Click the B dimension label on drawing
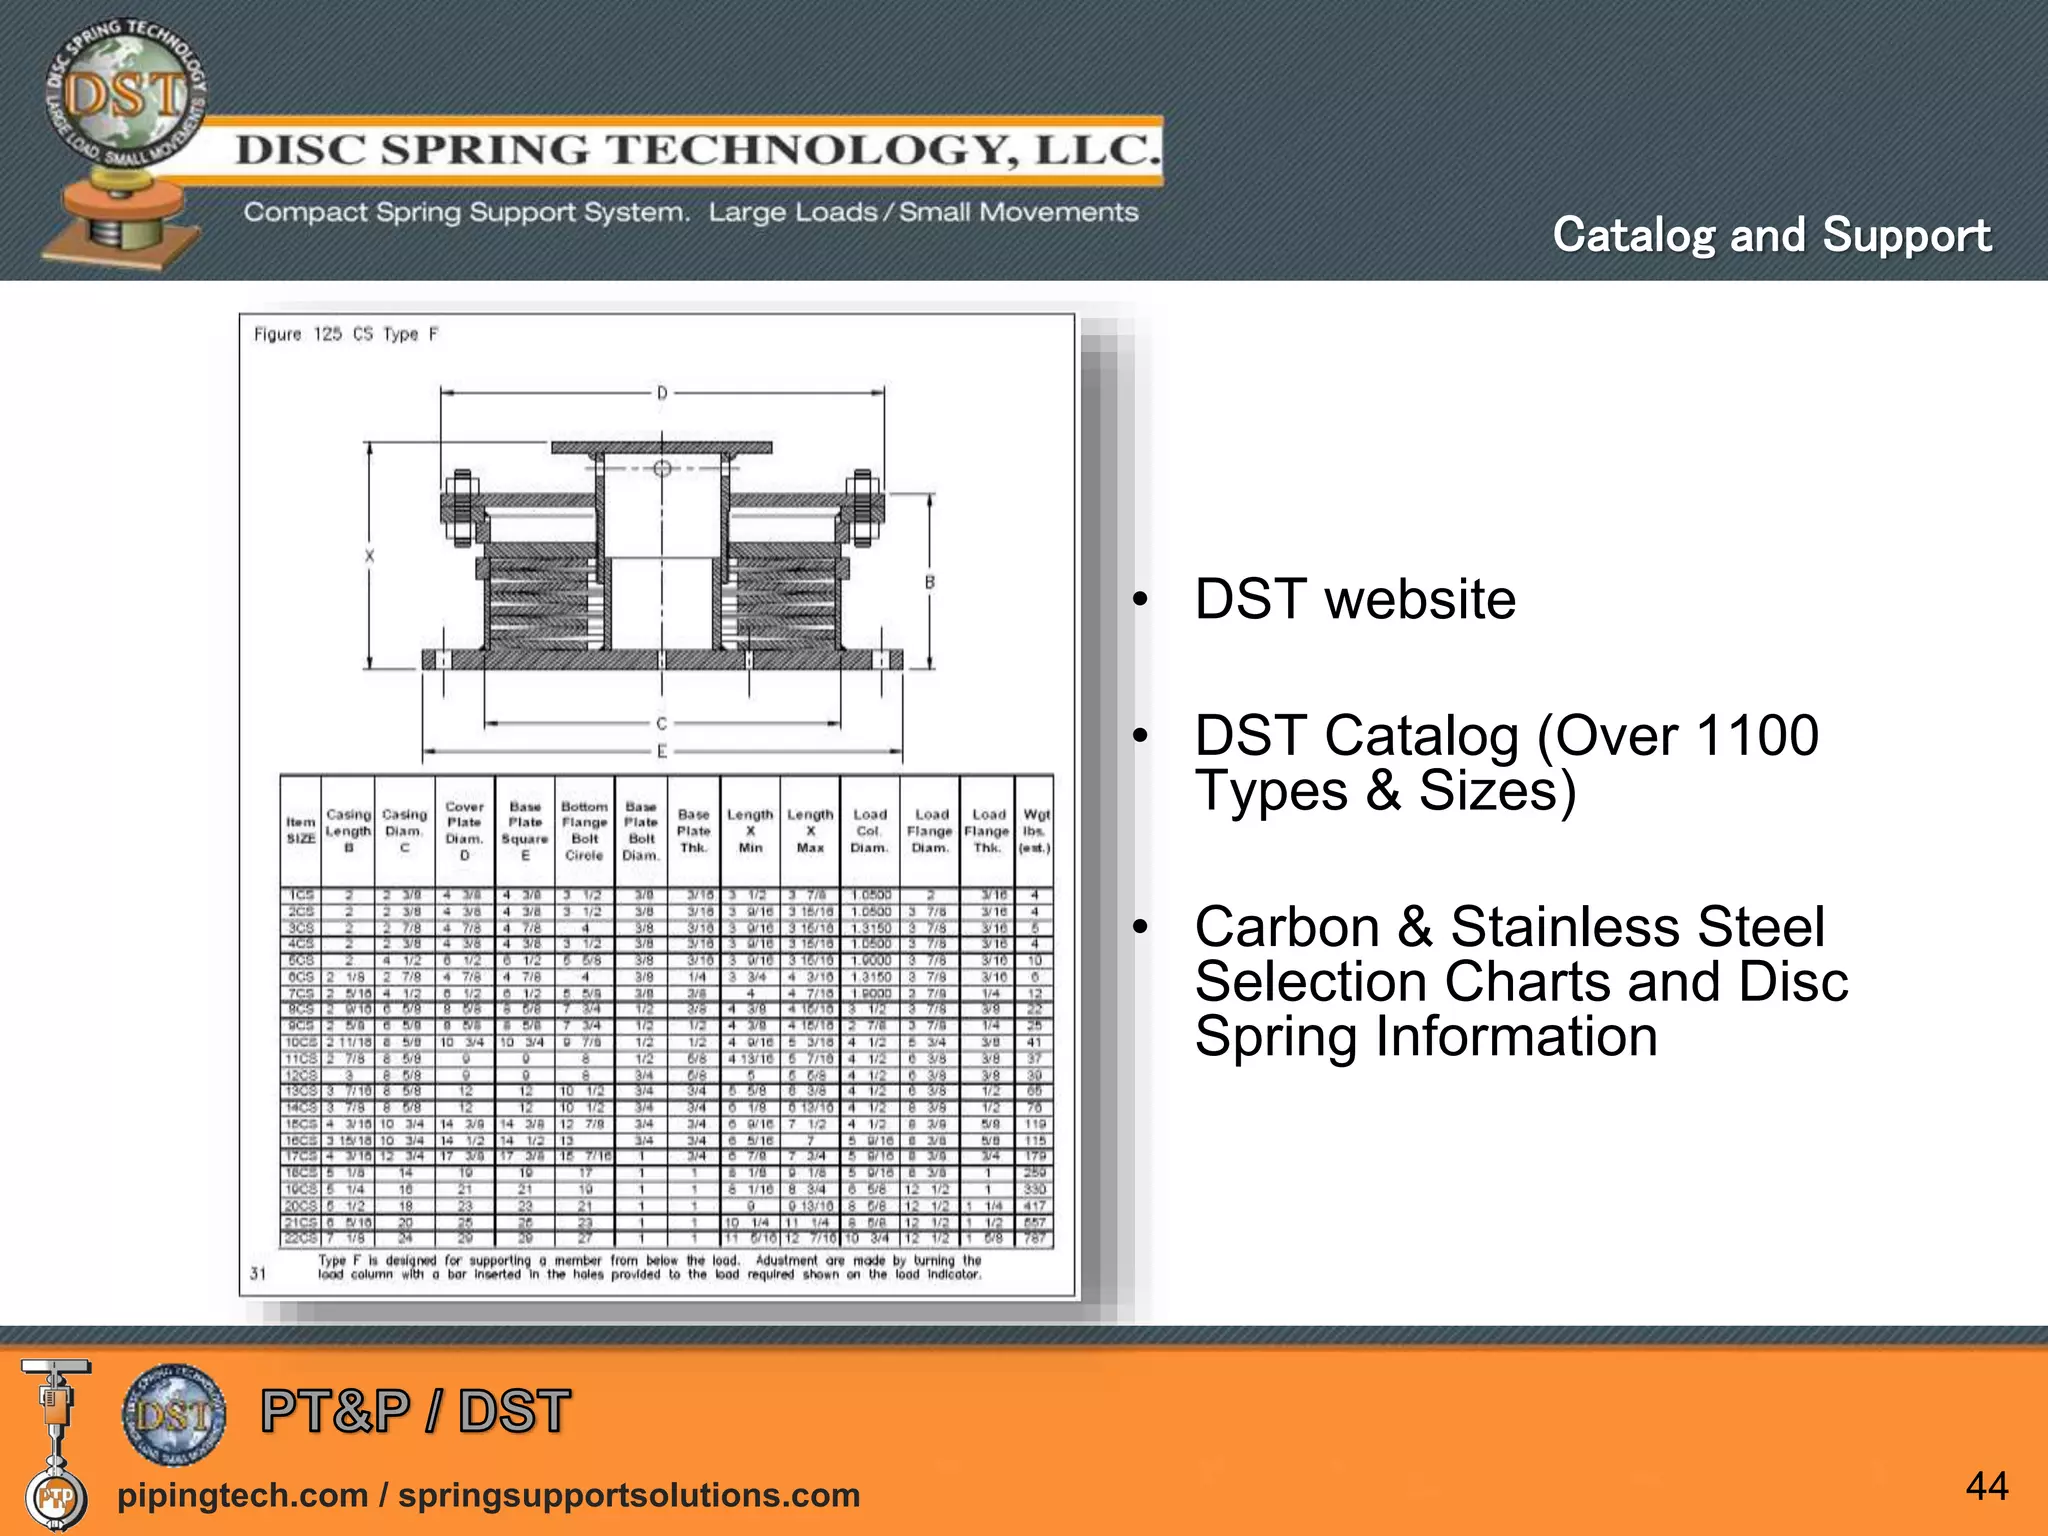The image size is (2048, 1536). click(930, 582)
